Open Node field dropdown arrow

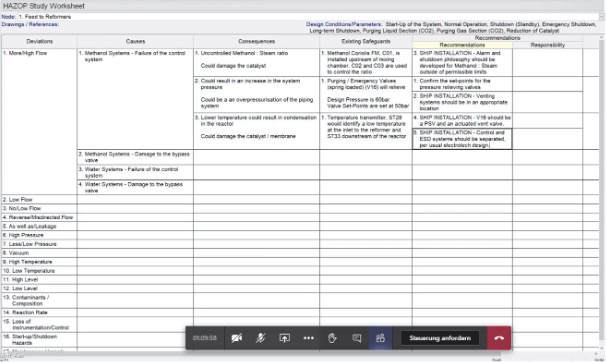602,17
